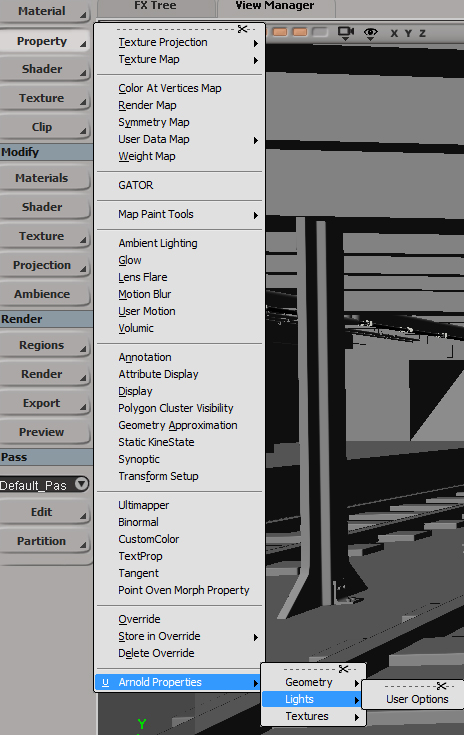This screenshot has height=735, width=464.
Task: Click scissors icon above User Options
Action: 442,686
